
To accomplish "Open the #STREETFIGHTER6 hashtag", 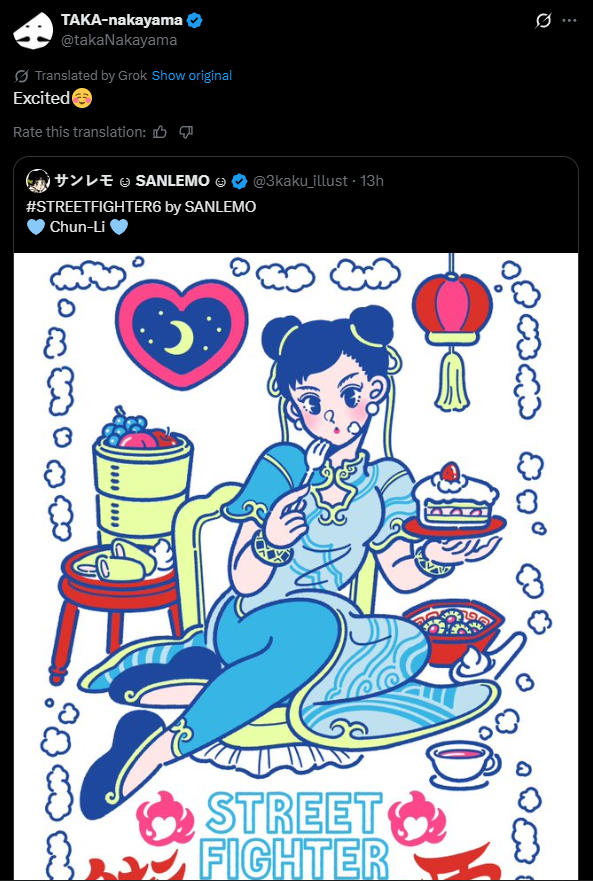I will coord(94,207).
